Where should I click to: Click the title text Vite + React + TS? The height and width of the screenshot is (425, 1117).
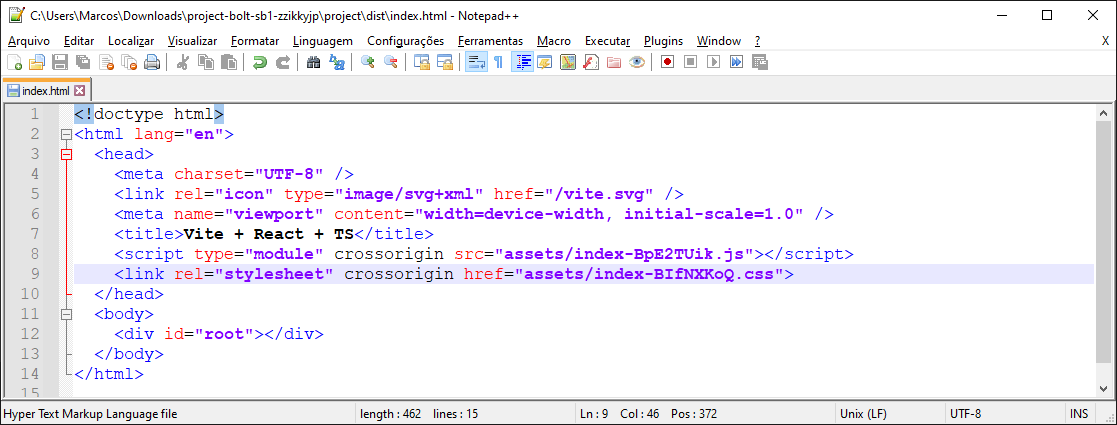click(x=269, y=234)
